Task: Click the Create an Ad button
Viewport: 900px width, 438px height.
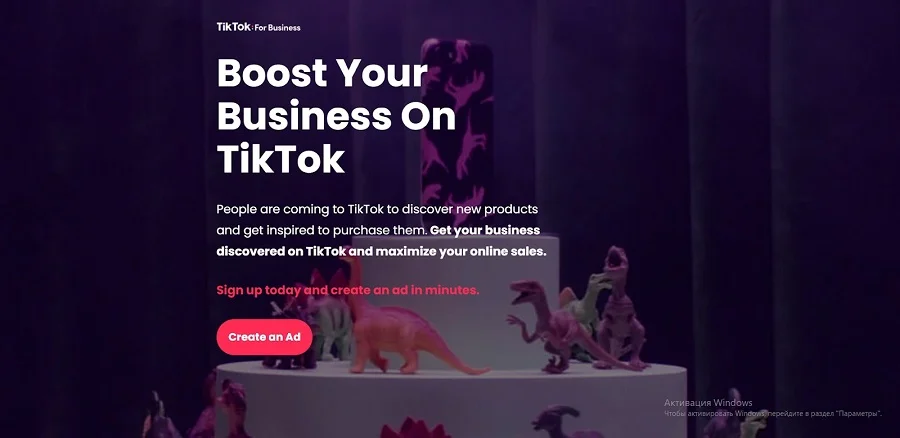Action: tap(264, 337)
